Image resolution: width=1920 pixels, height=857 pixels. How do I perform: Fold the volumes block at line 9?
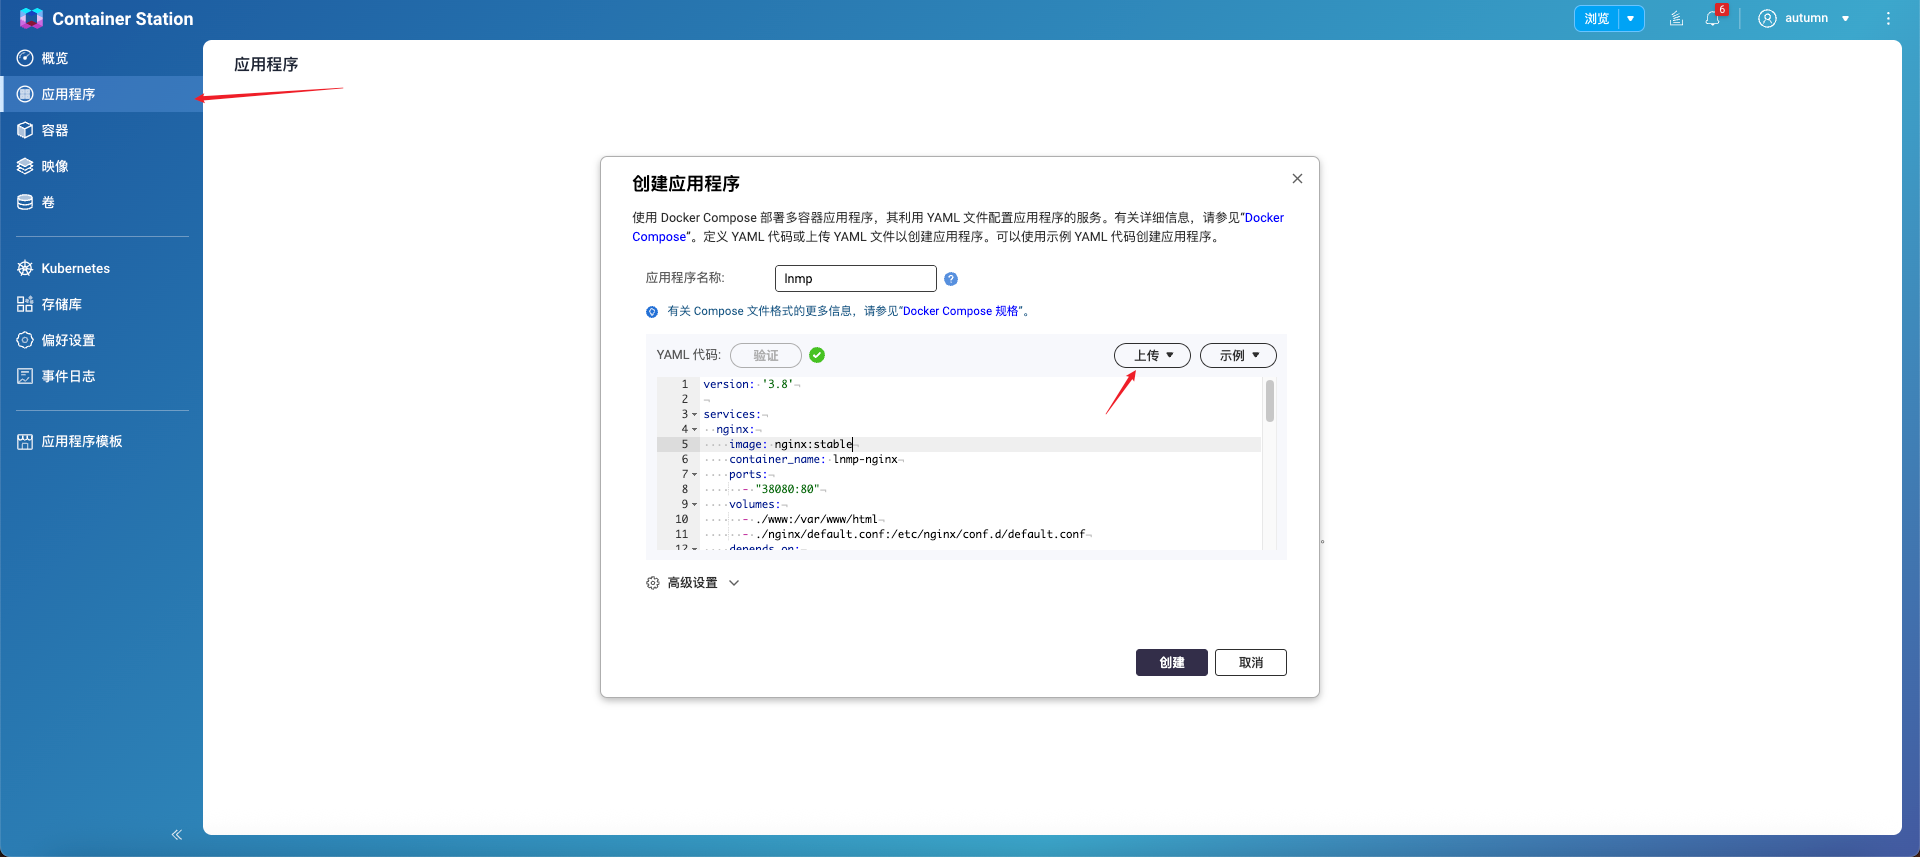click(695, 504)
